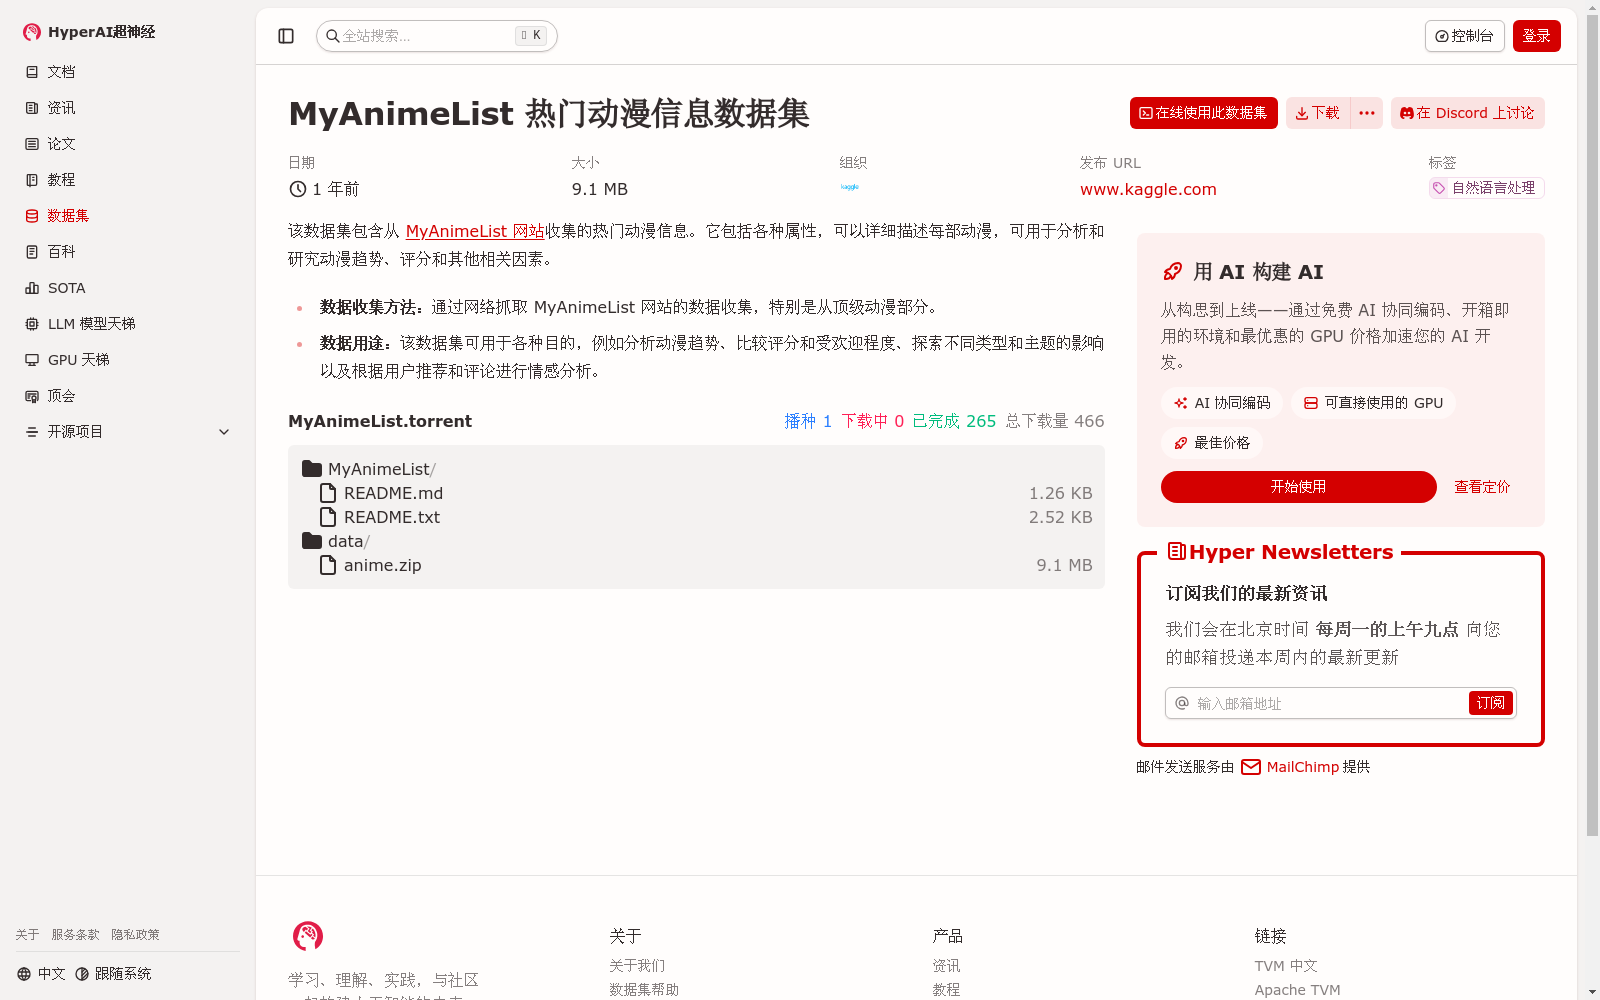Screen dimensions: 1600x1000
Task: Click the 下载 button
Action: pos(1317,113)
